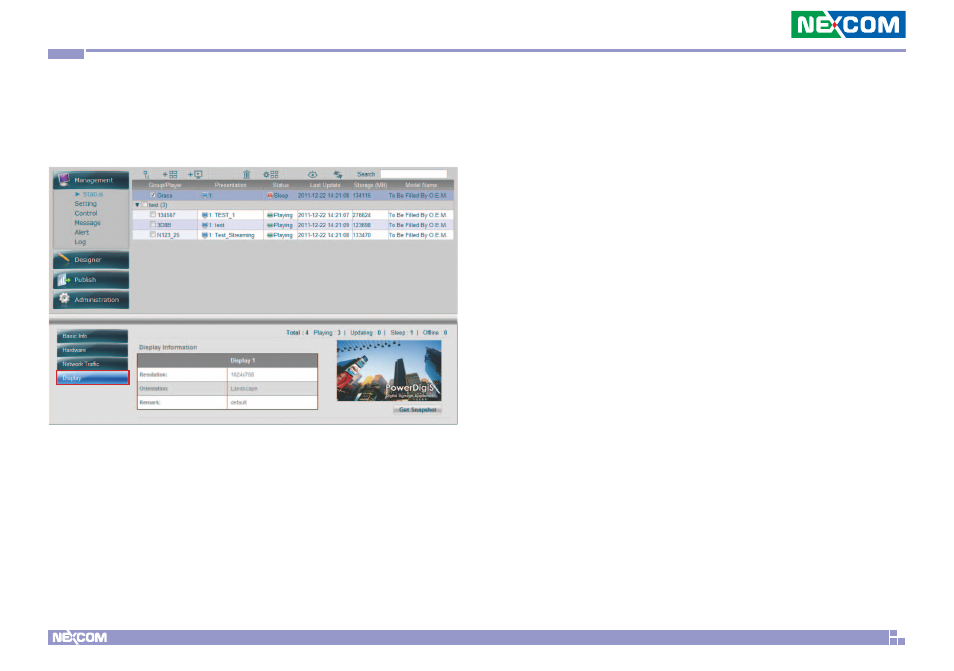Open the Administration section
Screen dimensions: 954x671
click(91, 300)
